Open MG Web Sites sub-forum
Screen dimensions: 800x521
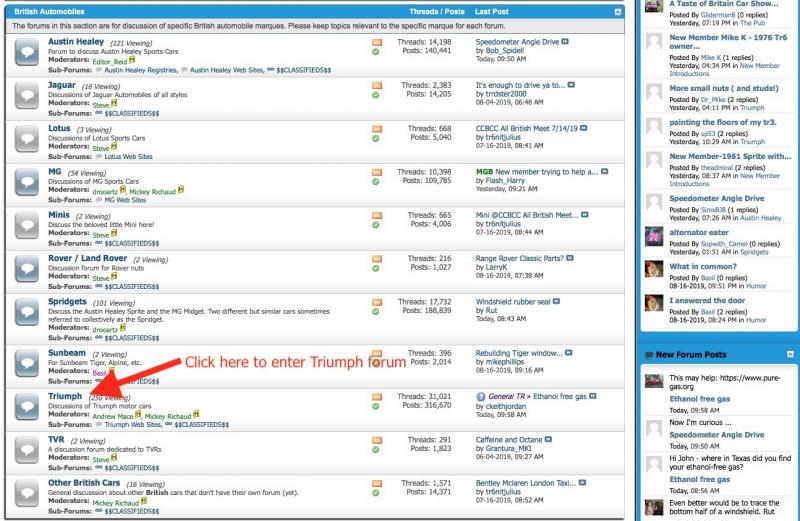[x=125, y=200]
